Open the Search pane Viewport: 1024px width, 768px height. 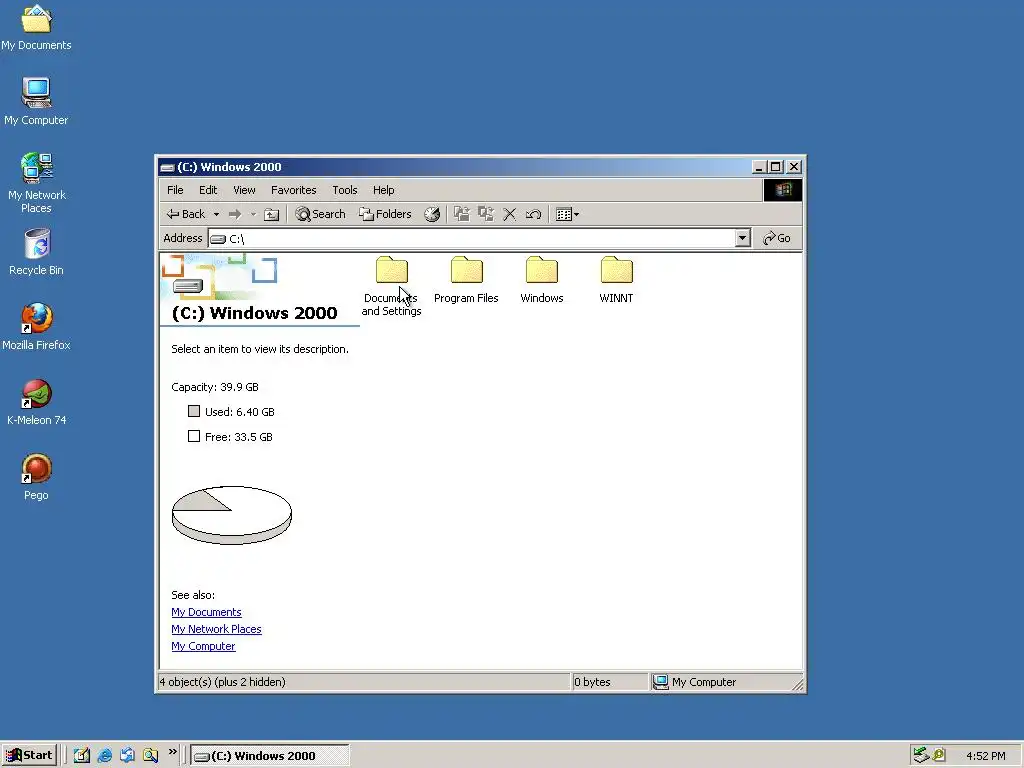(320, 214)
